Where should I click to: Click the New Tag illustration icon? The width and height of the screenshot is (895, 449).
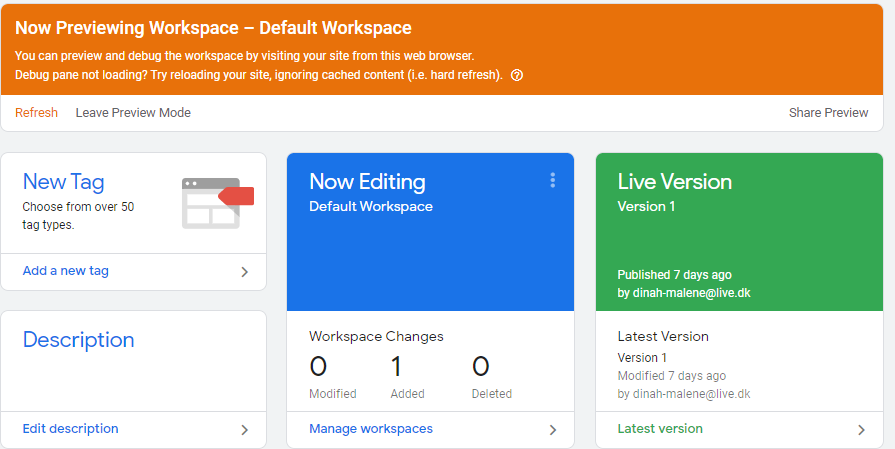[217, 203]
